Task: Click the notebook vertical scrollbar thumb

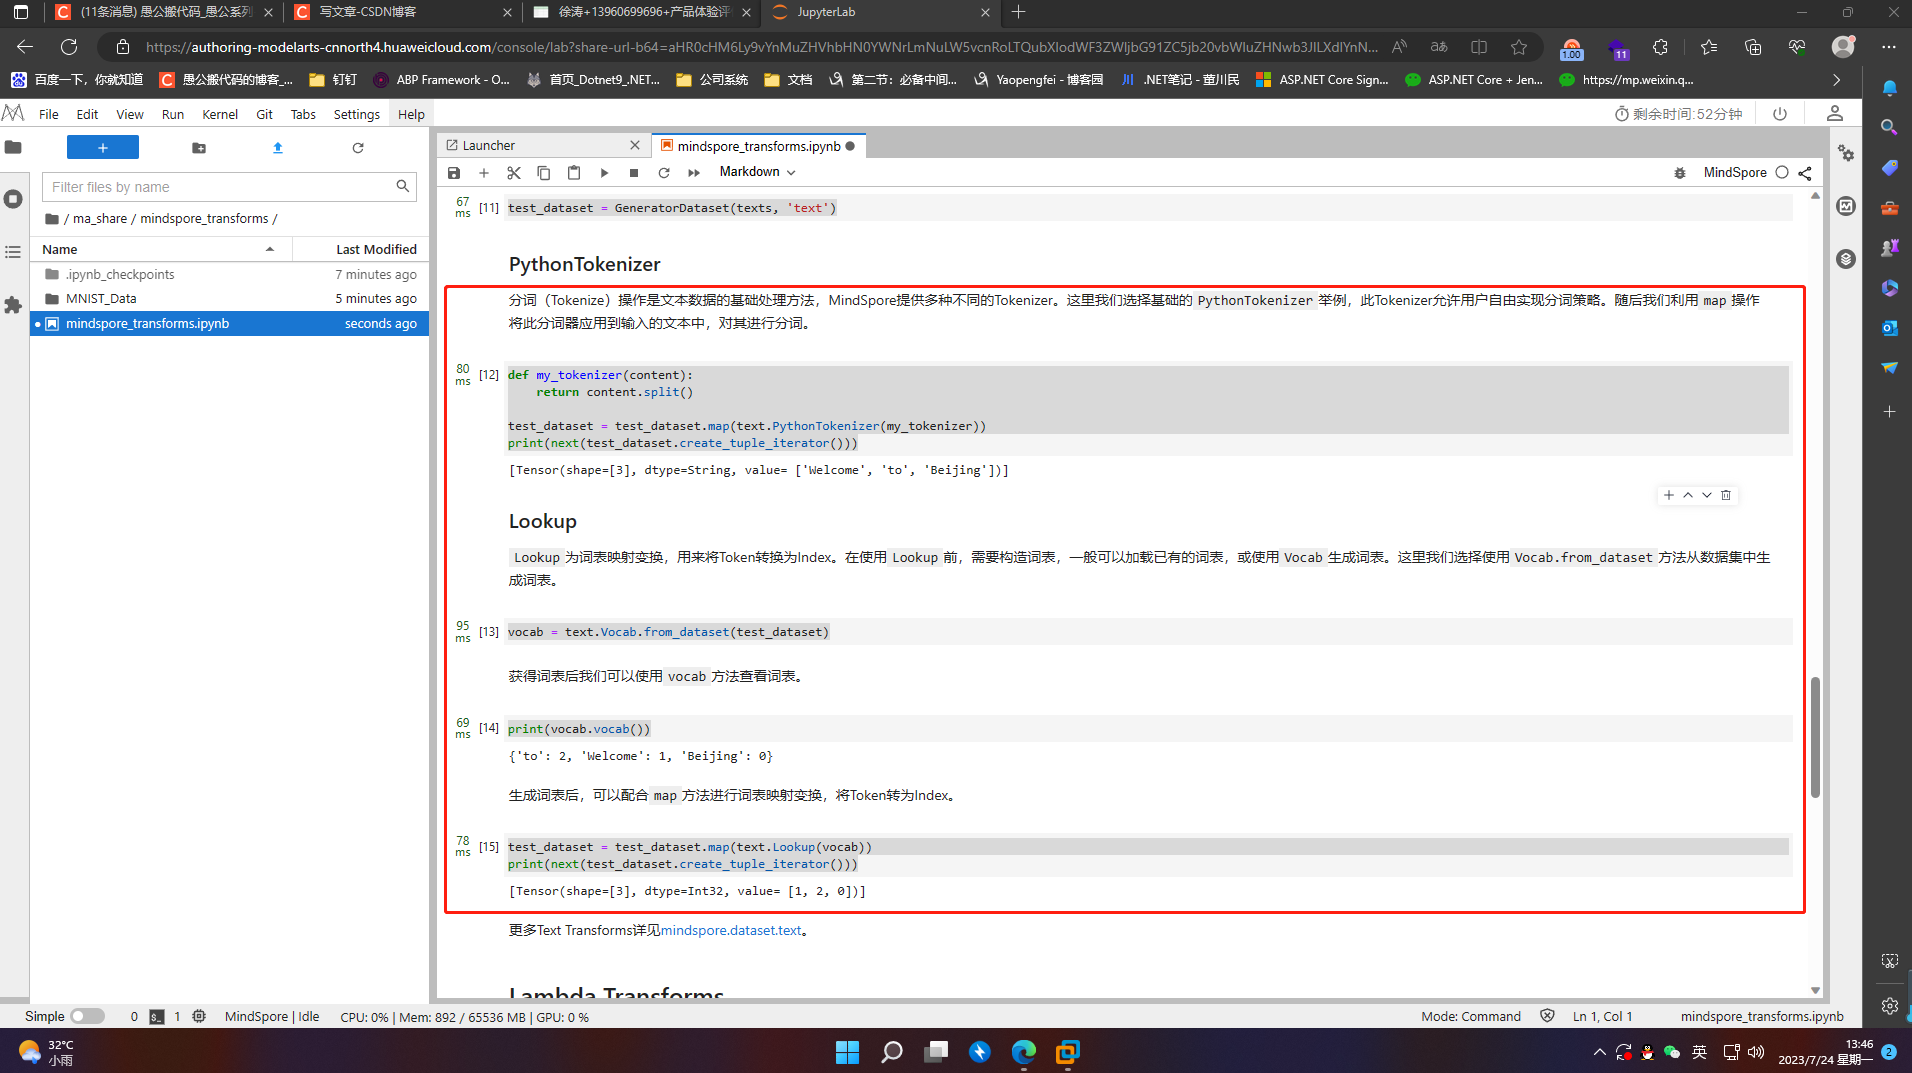Action: tap(1815, 737)
